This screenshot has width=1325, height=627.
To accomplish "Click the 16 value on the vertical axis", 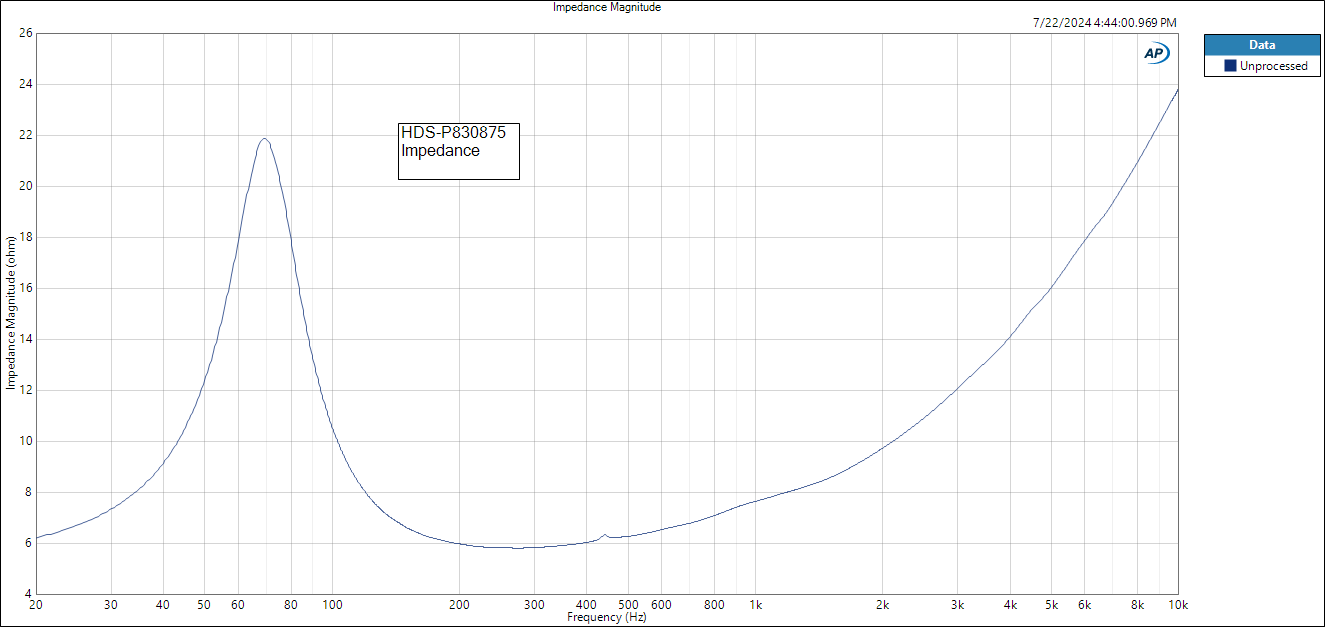I will (26, 288).
